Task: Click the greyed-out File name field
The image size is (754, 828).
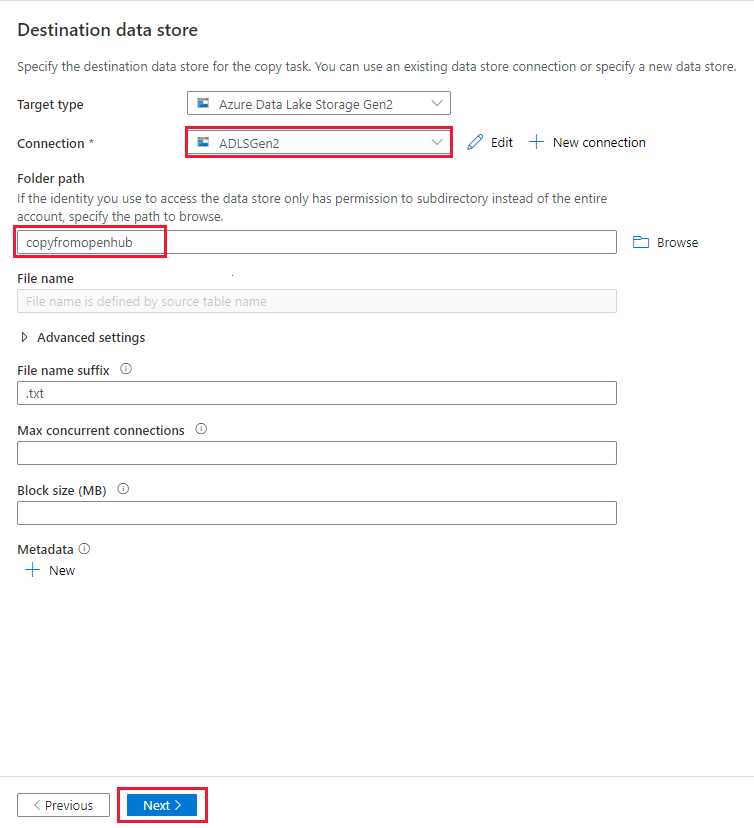Action: (x=316, y=301)
